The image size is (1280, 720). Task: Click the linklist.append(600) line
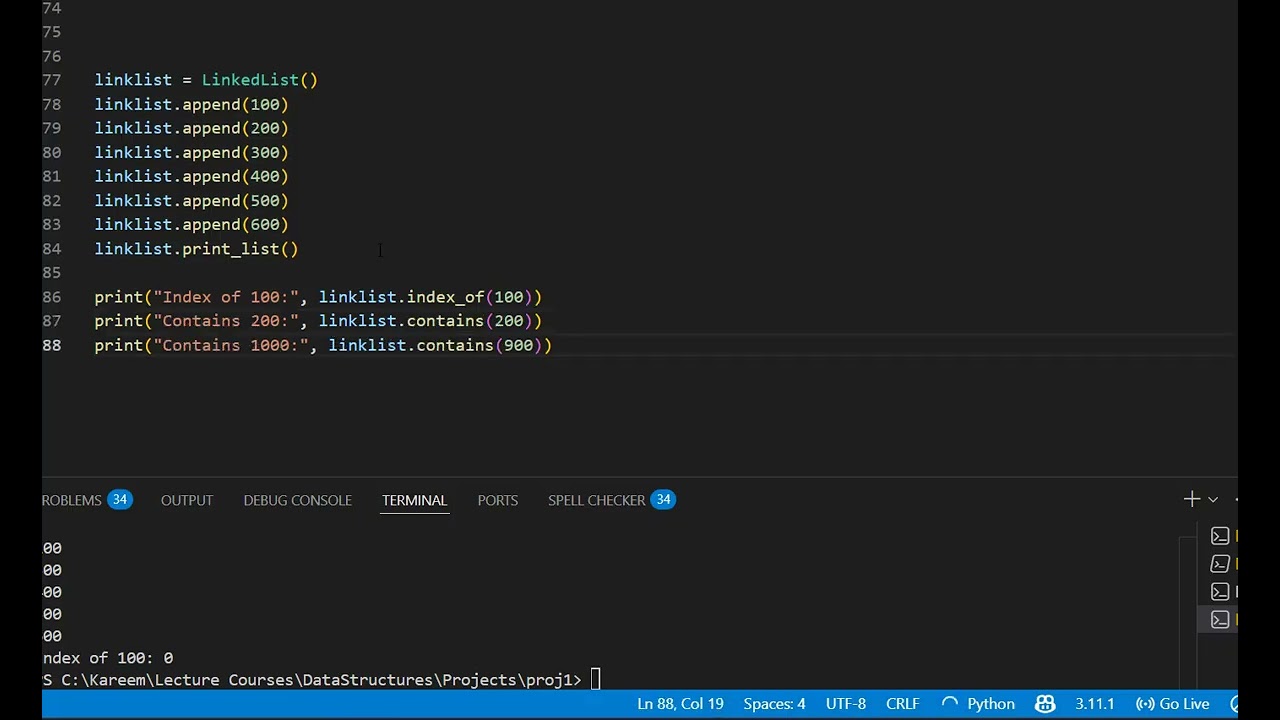192,224
